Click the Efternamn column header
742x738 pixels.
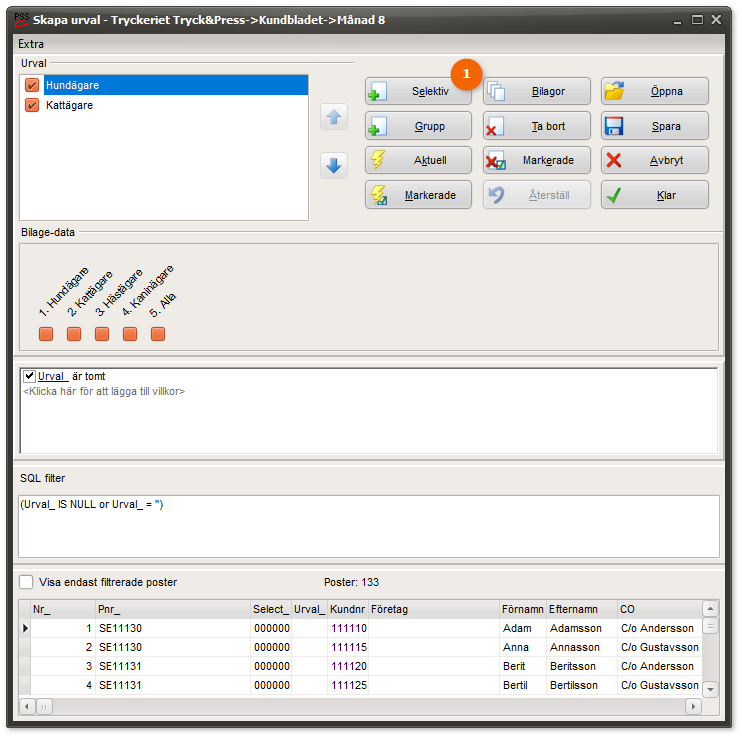tap(582, 609)
